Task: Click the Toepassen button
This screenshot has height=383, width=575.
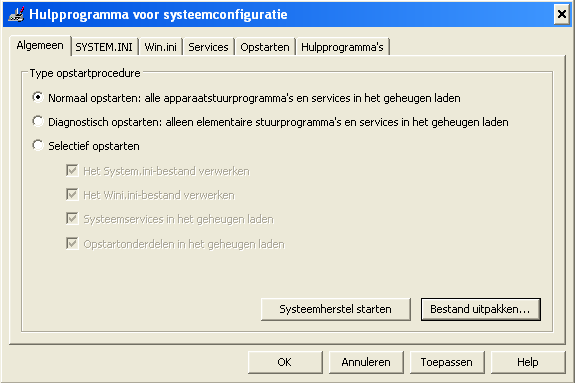Action: click(447, 362)
